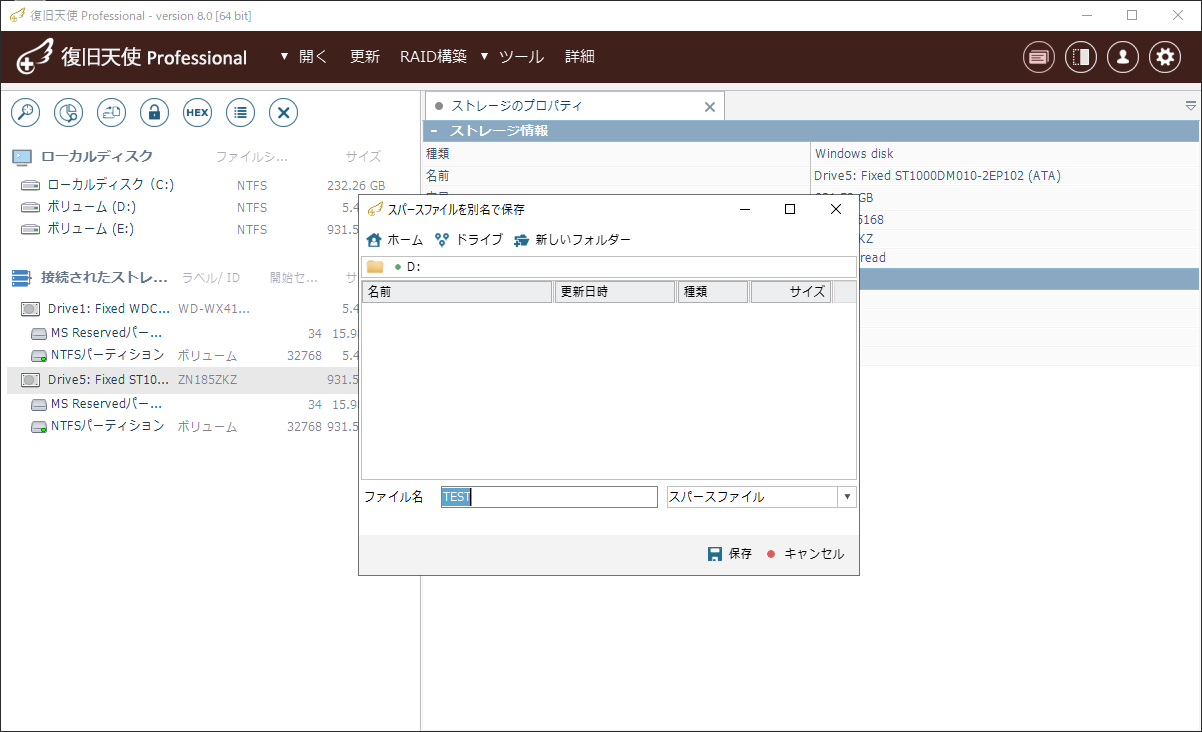The width and height of the screenshot is (1202, 732).
Task: Close the ストレージのプロパティ tab
Action: [x=710, y=107]
